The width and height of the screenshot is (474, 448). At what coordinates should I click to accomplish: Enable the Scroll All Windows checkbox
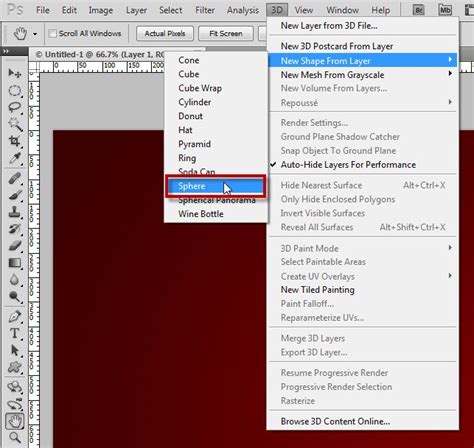[52, 33]
